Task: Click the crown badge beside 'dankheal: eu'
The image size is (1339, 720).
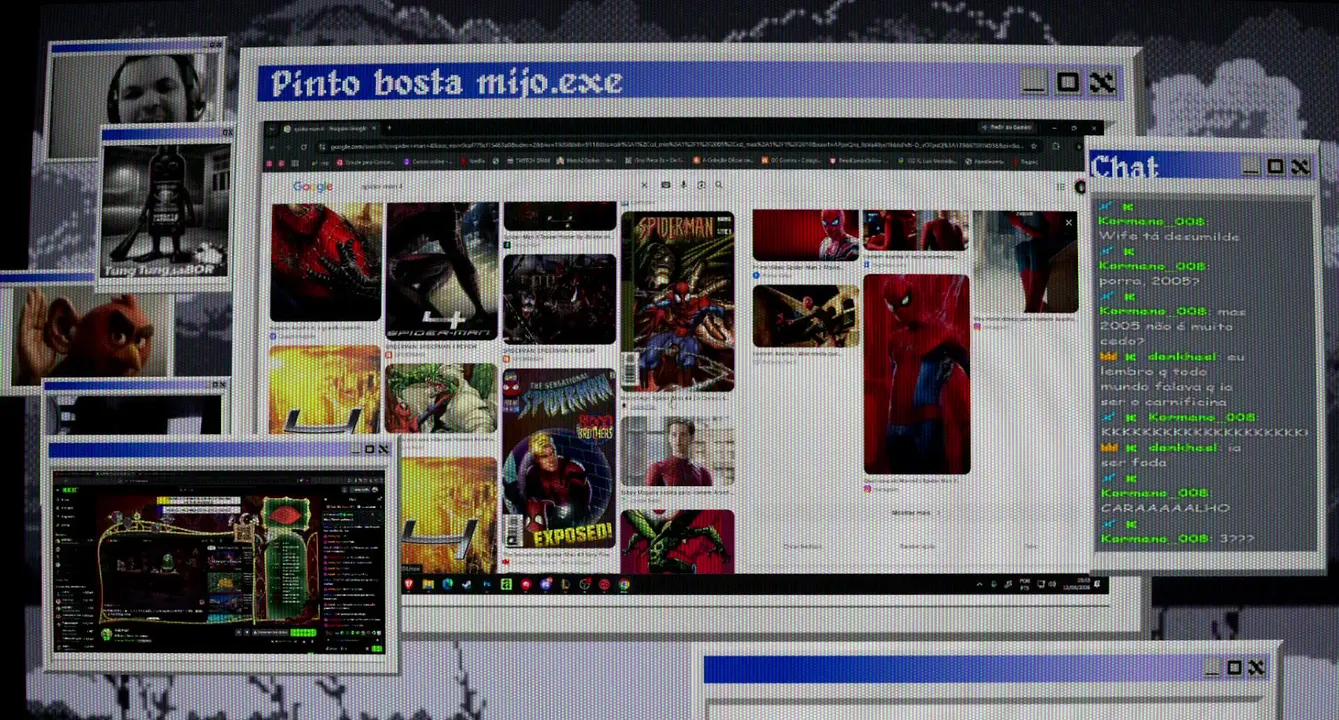Action: tap(1107, 357)
